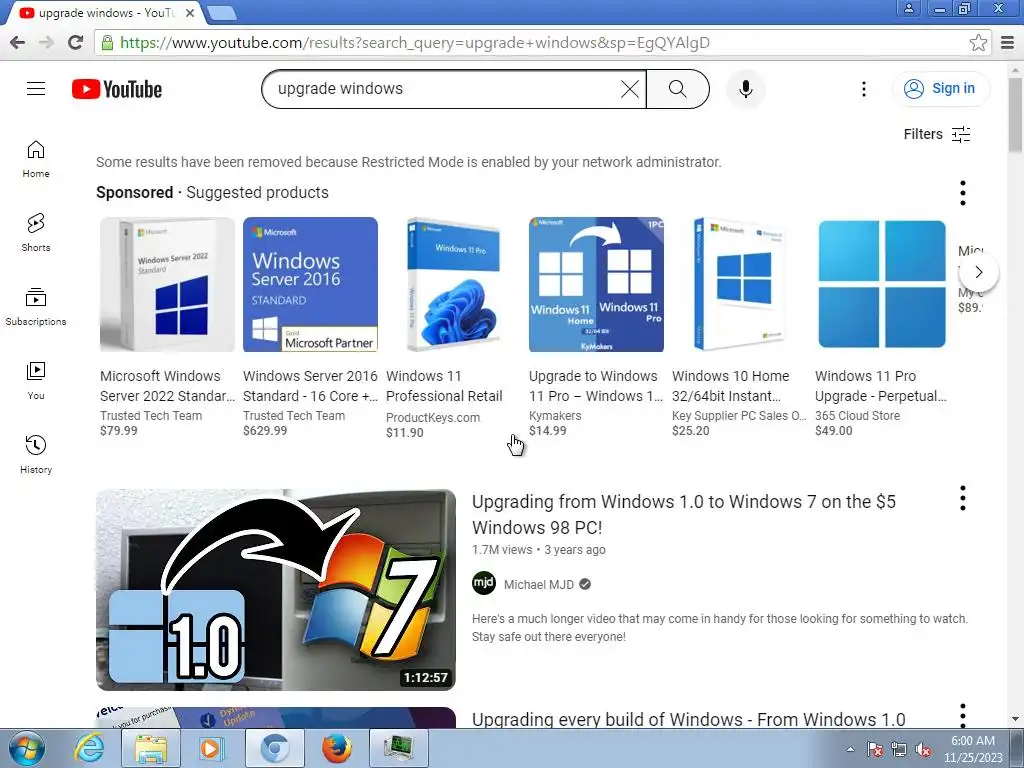
Task: Click the Windows 1.0 to 7 video thumbnail
Action: [x=276, y=590]
